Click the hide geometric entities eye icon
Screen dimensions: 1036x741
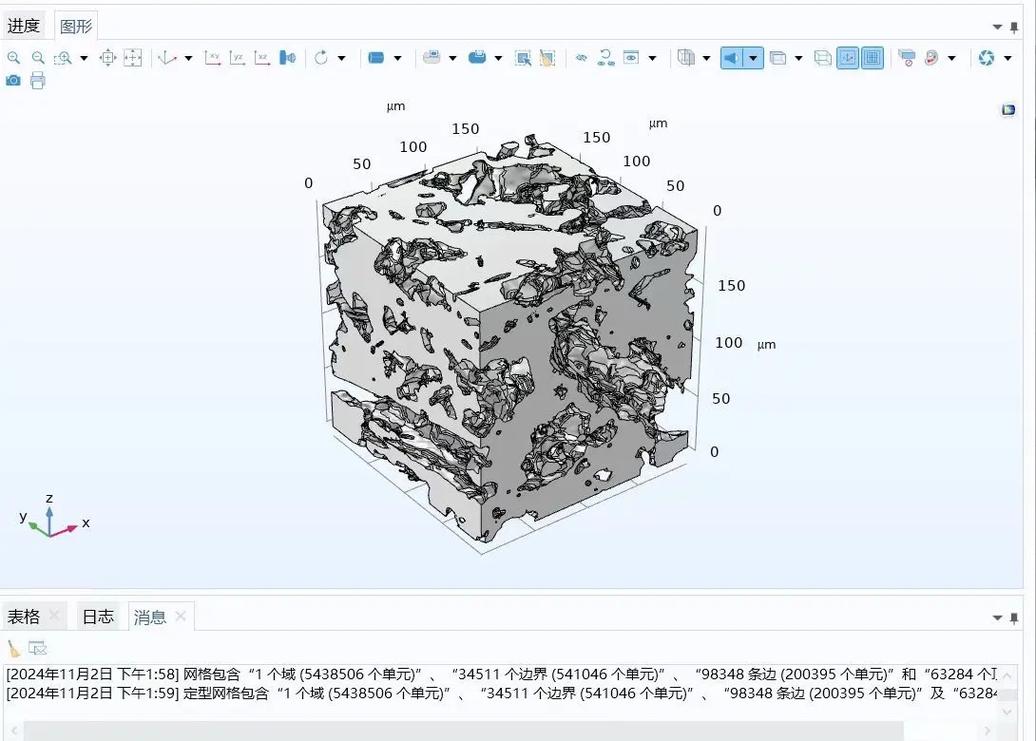click(x=581, y=58)
